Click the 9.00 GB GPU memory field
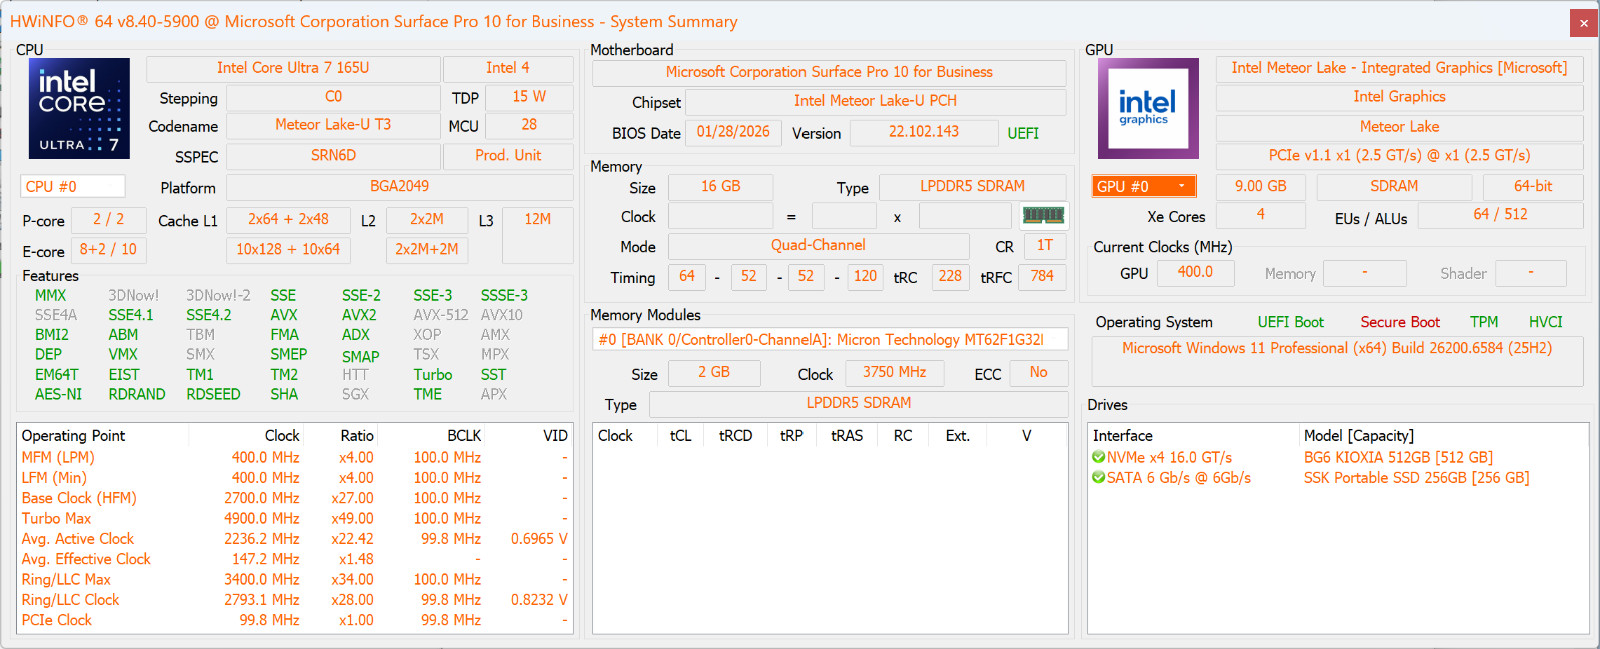Viewport: 1600px width, 649px height. tap(1260, 187)
